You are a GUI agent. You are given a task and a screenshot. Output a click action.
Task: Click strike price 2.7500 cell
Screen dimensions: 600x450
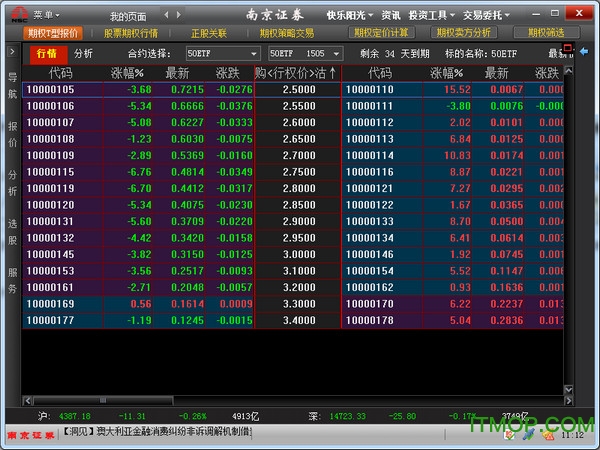point(299,172)
